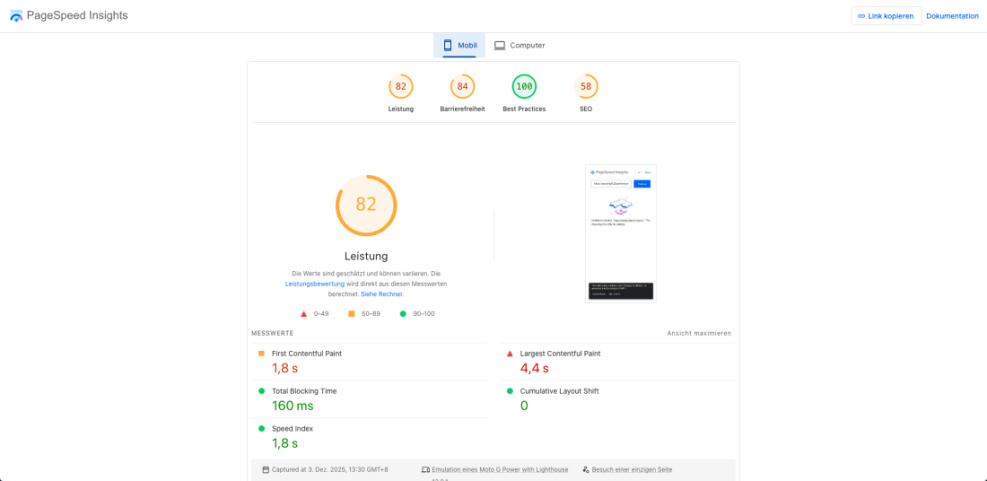Click the Cumulative Layout Shift value 0
This screenshot has height=481, width=987.
(x=524, y=406)
